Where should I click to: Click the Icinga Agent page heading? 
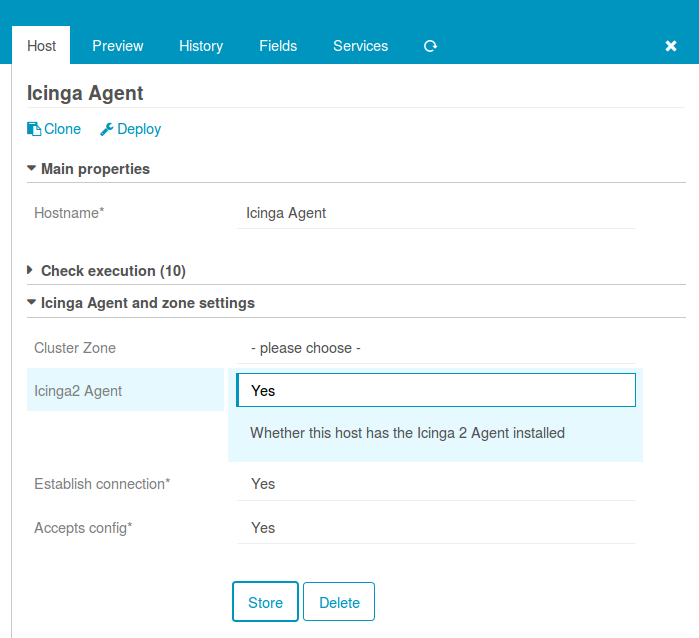click(x=85, y=93)
